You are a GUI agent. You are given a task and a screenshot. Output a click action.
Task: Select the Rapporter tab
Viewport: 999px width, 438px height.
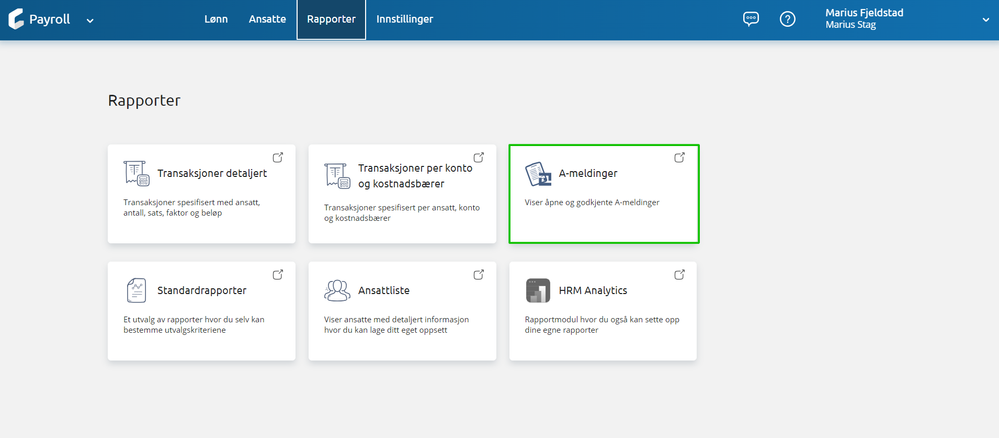click(x=331, y=19)
